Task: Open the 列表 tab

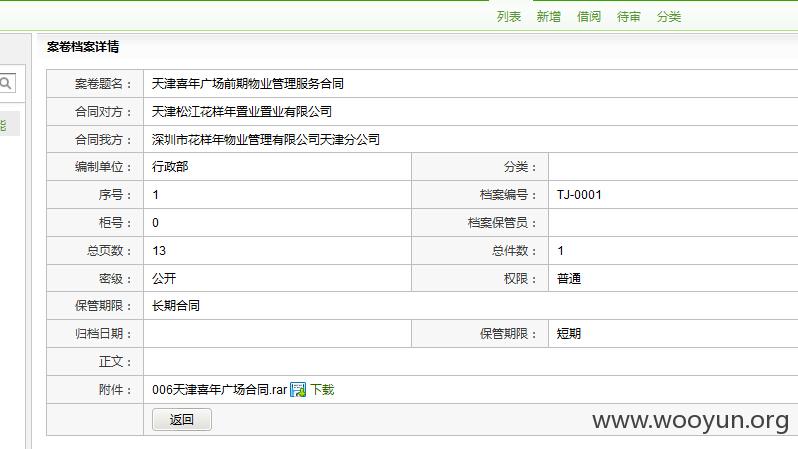Action: 508,17
